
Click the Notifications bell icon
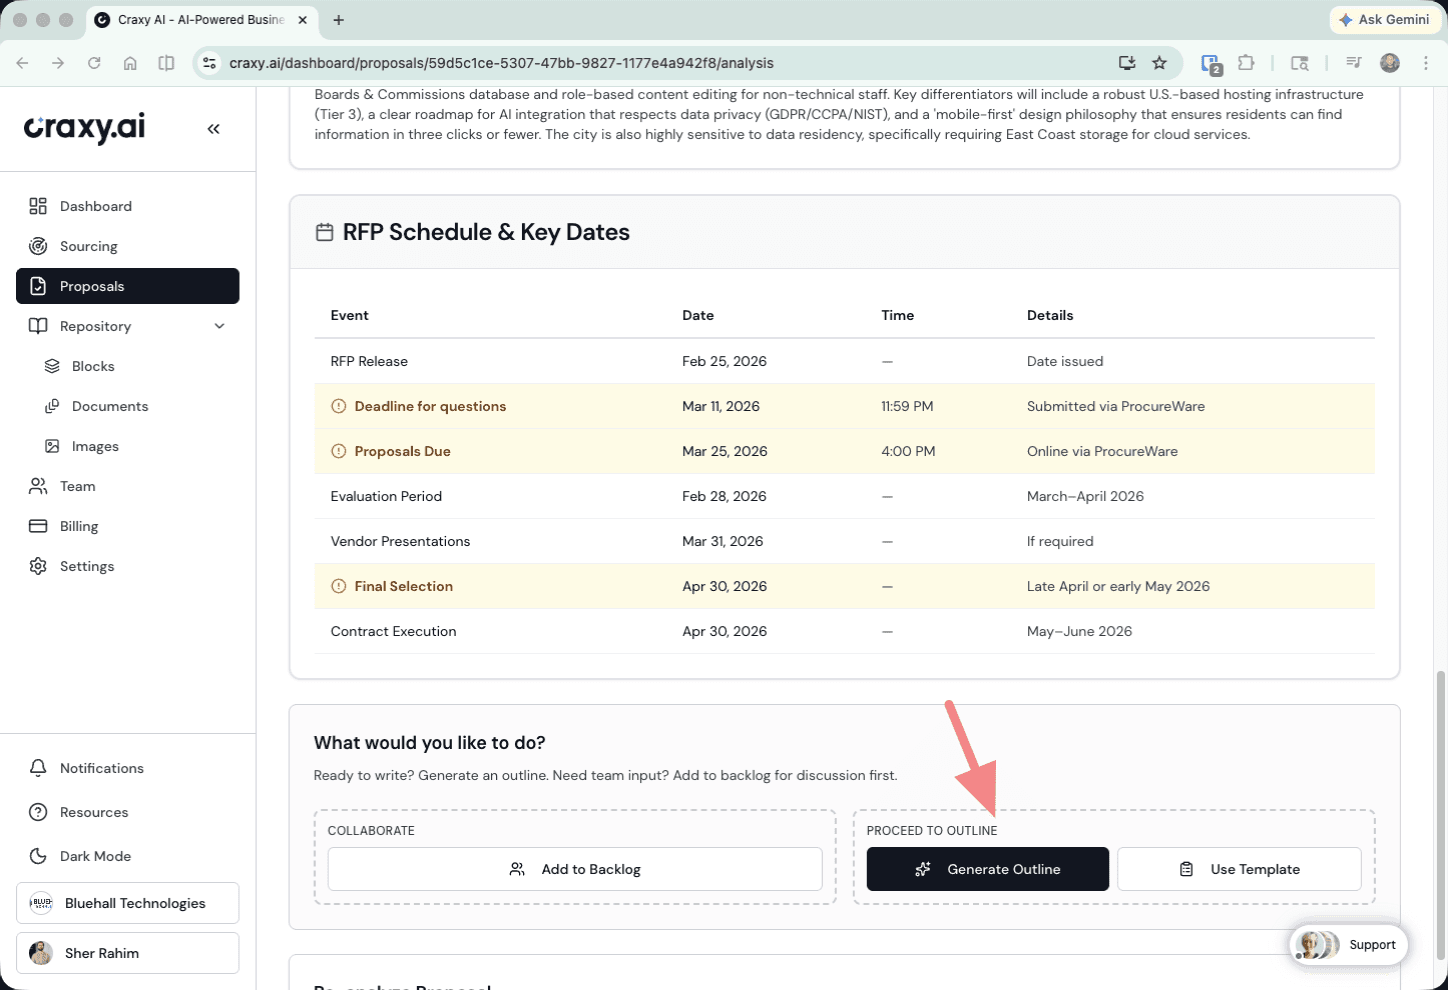pyautogui.click(x=38, y=768)
